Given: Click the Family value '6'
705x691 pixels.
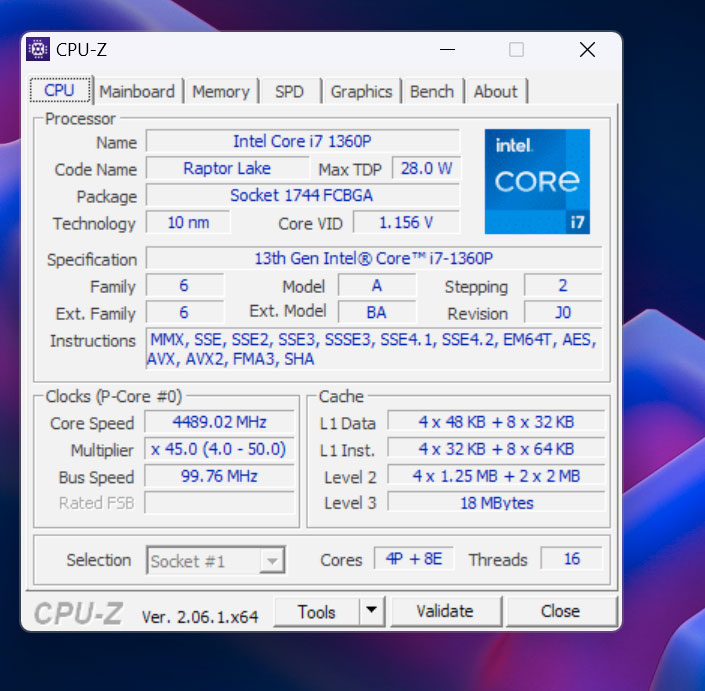Looking at the screenshot, I should point(184,285).
